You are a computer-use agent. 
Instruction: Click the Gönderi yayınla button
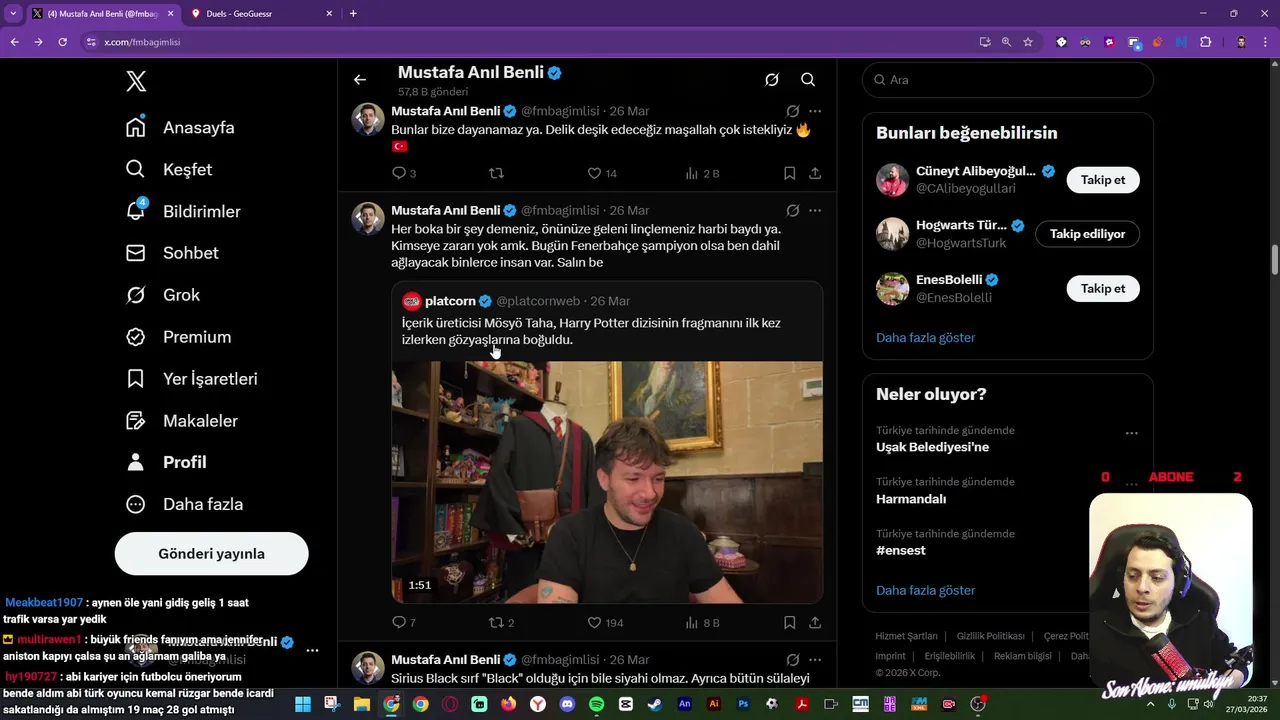[212, 554]
